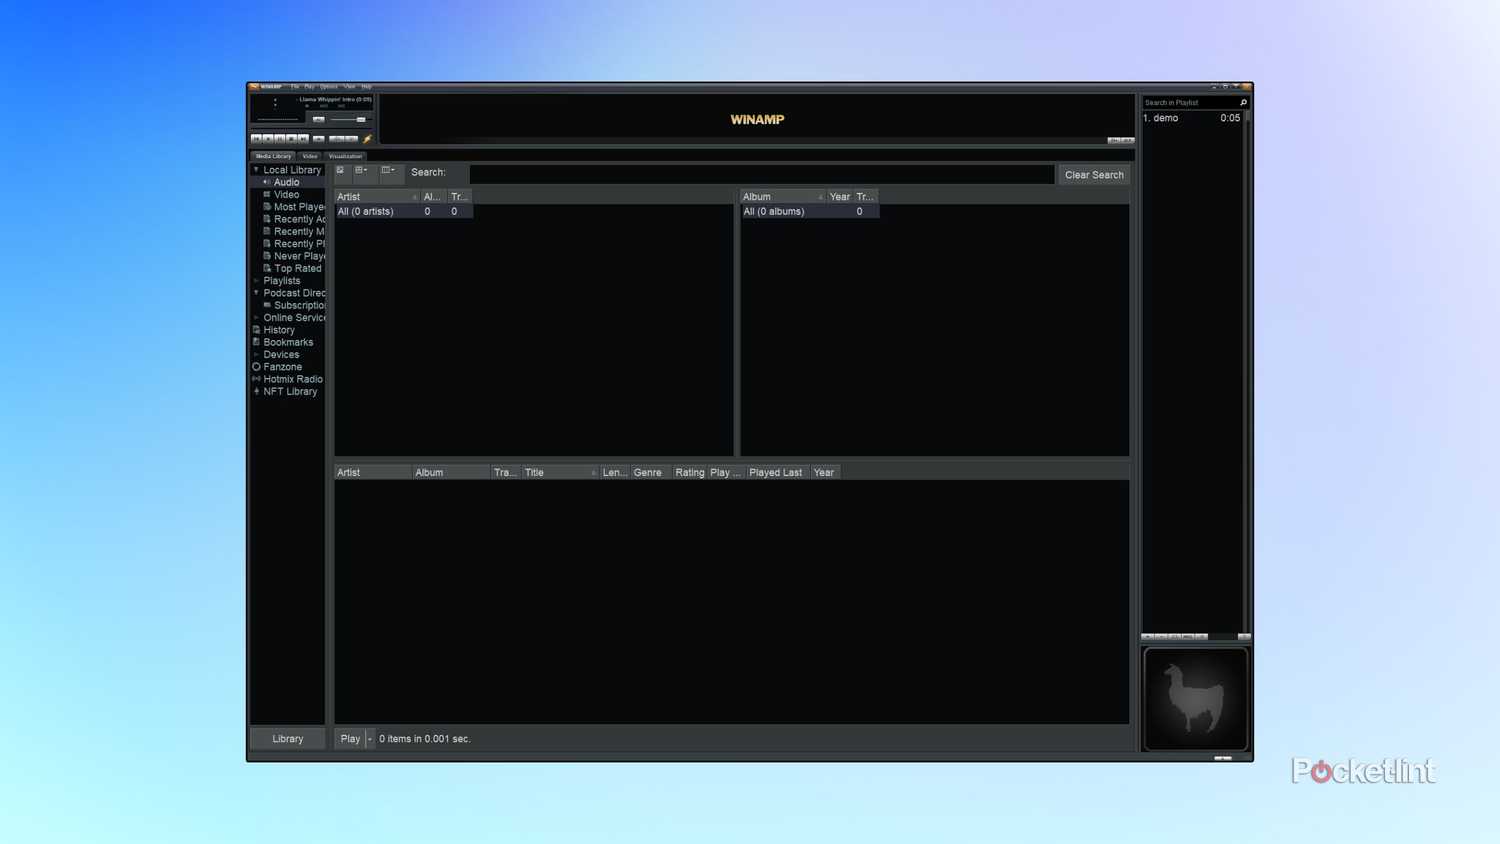This screenshot has height=844, width=1500.
Task: Click the Library button
Action: pyautogui.click(x=287, y=738)
